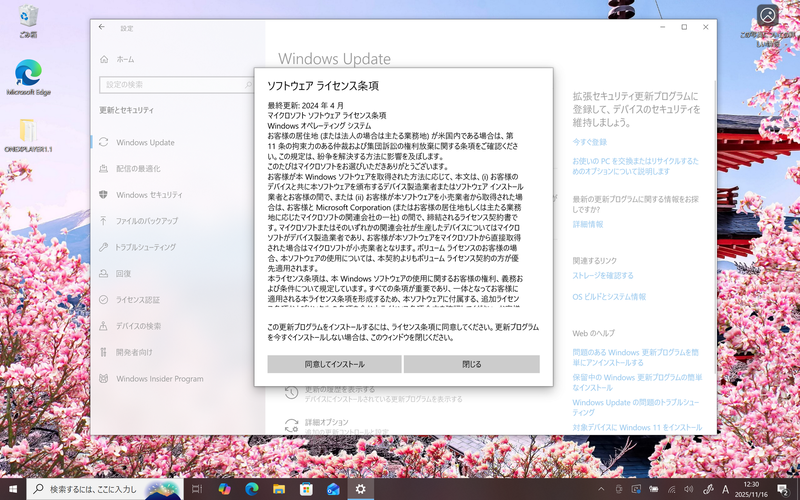This screenshot has width=800, height=500.
Task: Click the 閉じる button in license dialog
Action: [471, 364]
